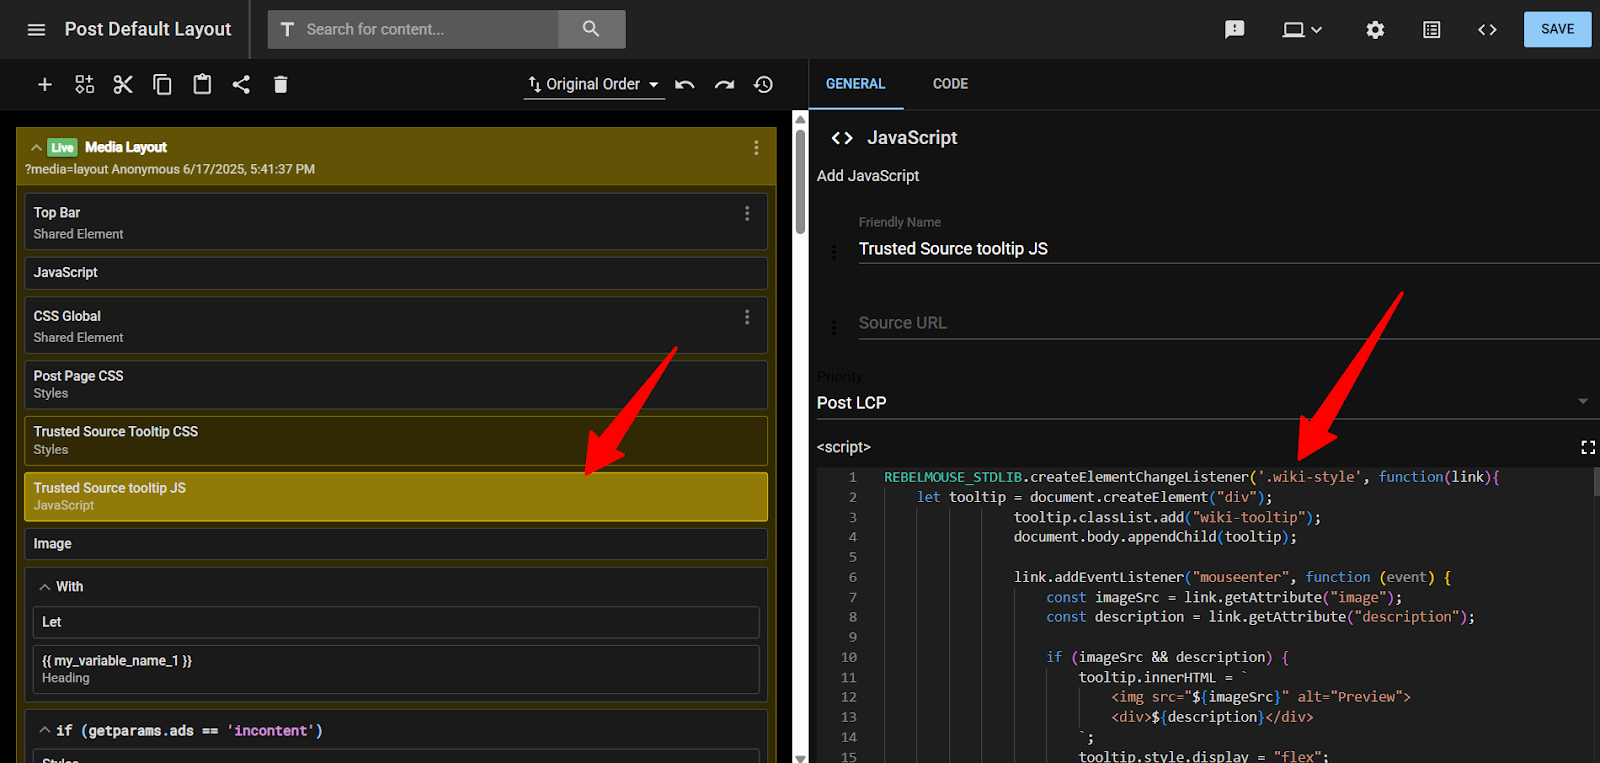Click the Post Default Layout title

click(148, 29)
